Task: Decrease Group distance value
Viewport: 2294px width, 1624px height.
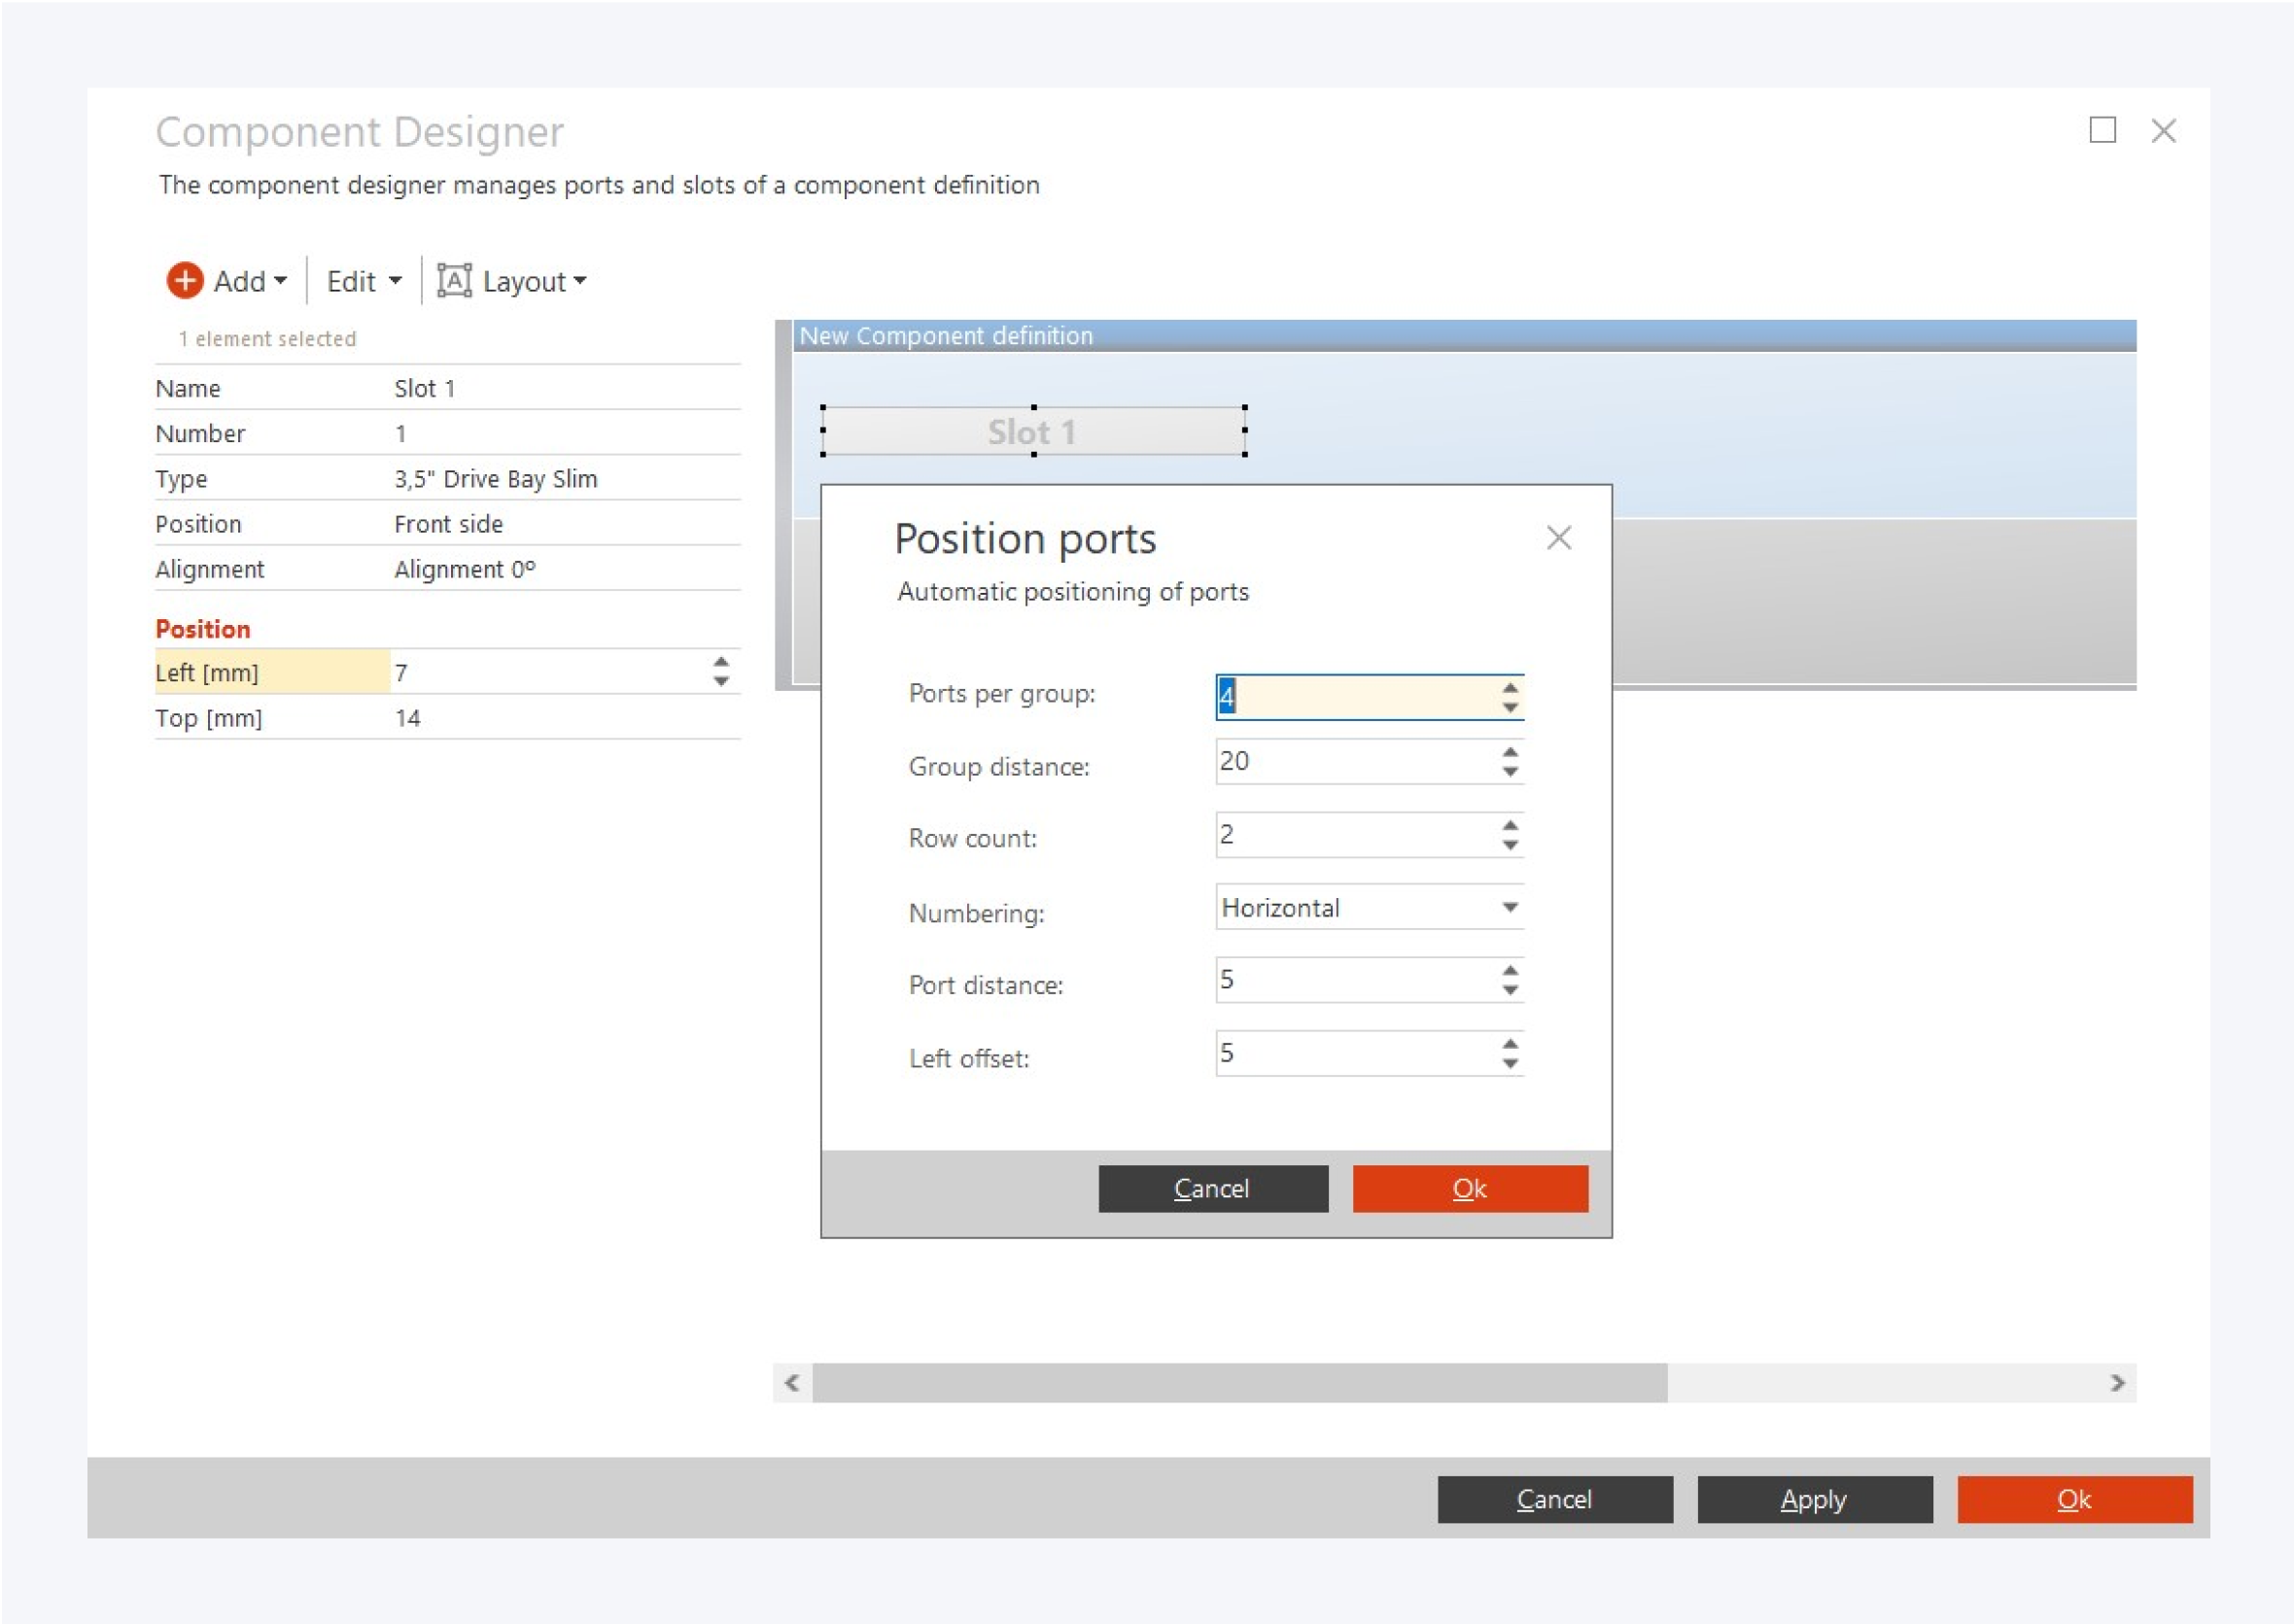Action: 1510,772
